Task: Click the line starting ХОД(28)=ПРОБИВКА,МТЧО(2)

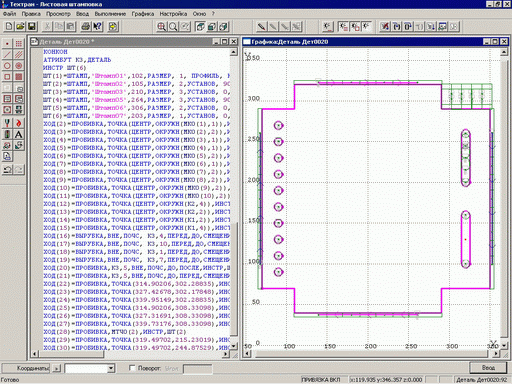Action: [115, 332]
